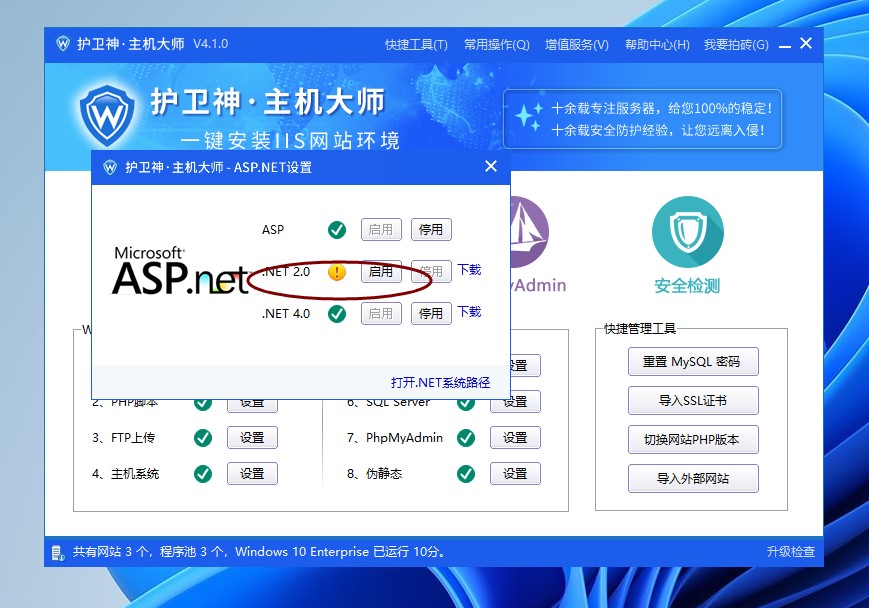Click 下载 link for .NET 2.0
This screenshot has height=608, width=869.
click(x=469, y=270)
